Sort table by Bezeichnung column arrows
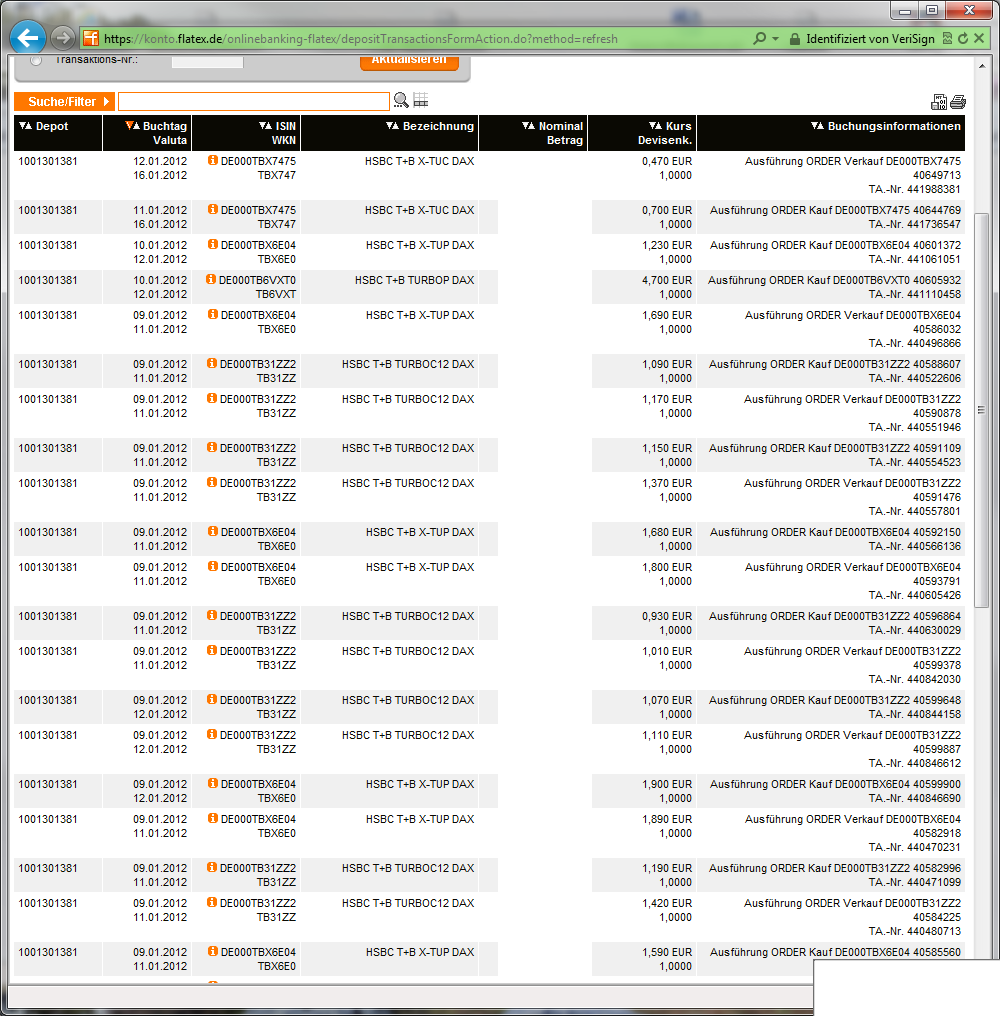This screenshot has width=1000, height=1016. (392, 126)
